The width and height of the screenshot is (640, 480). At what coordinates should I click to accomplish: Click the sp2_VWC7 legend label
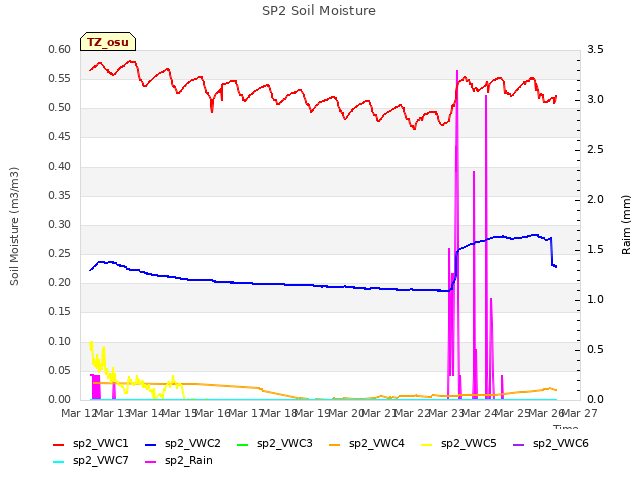coord(100,460)
